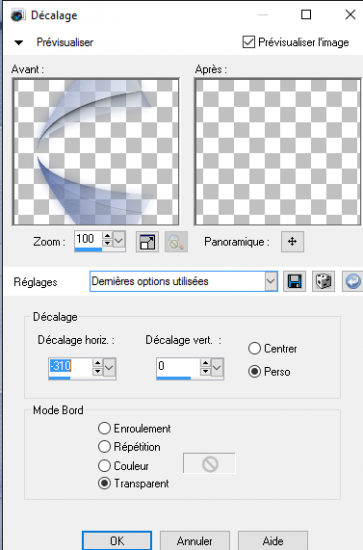The image size is (363, 550).
Task: Collapse the Prévisualiser triangle expander
Action: point(19,43)
